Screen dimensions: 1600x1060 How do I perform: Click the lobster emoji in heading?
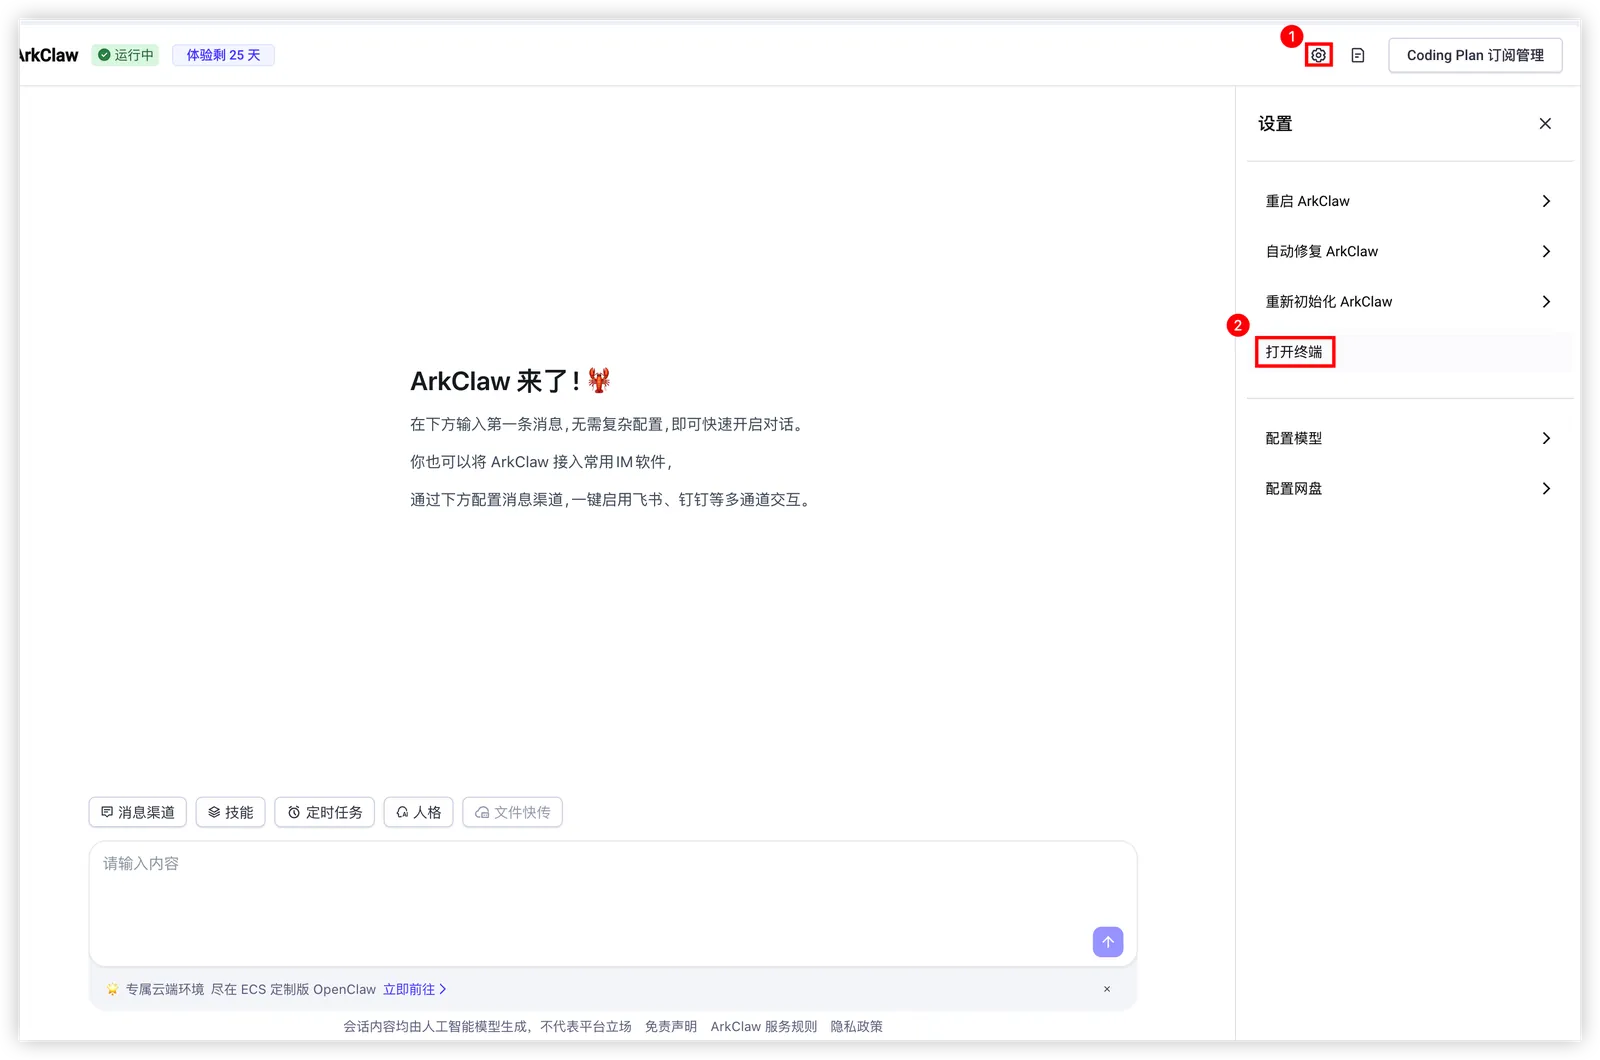599,380
